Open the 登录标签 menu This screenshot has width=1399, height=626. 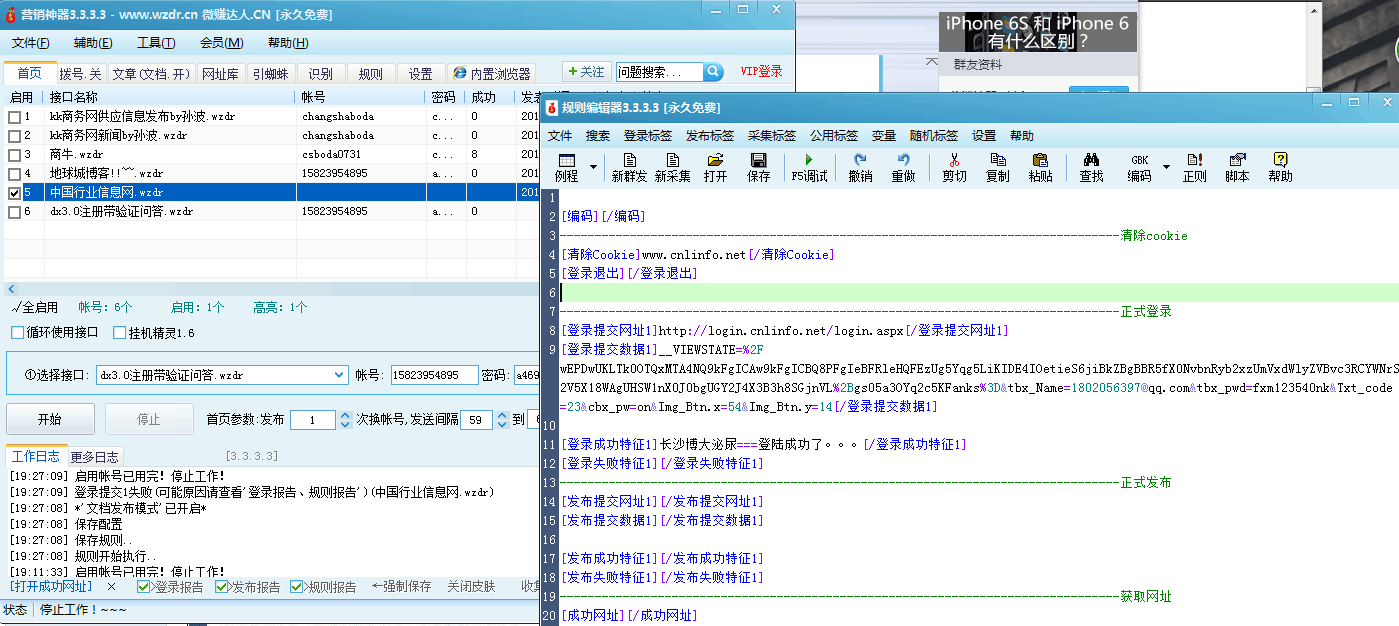pos(647,136)
